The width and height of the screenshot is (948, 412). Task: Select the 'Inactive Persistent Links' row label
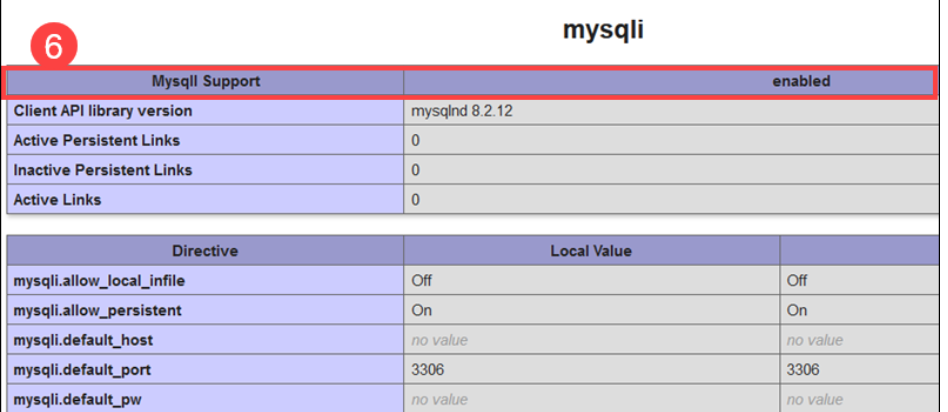103,170
